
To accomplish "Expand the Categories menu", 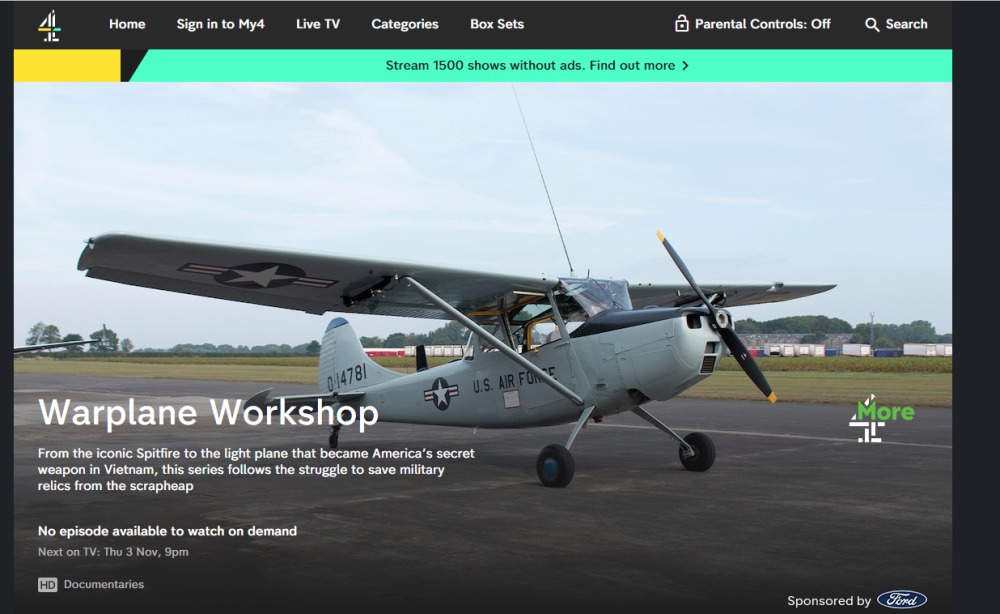I will pyautogui.click(x=404, y=24).
